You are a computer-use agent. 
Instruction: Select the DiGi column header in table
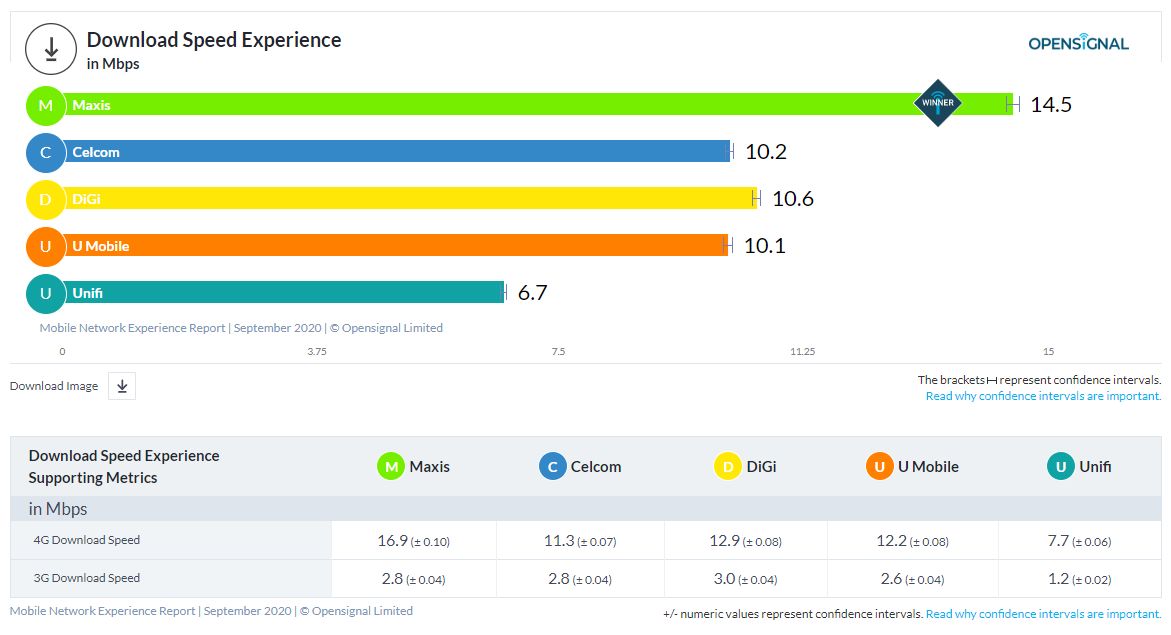745,466
